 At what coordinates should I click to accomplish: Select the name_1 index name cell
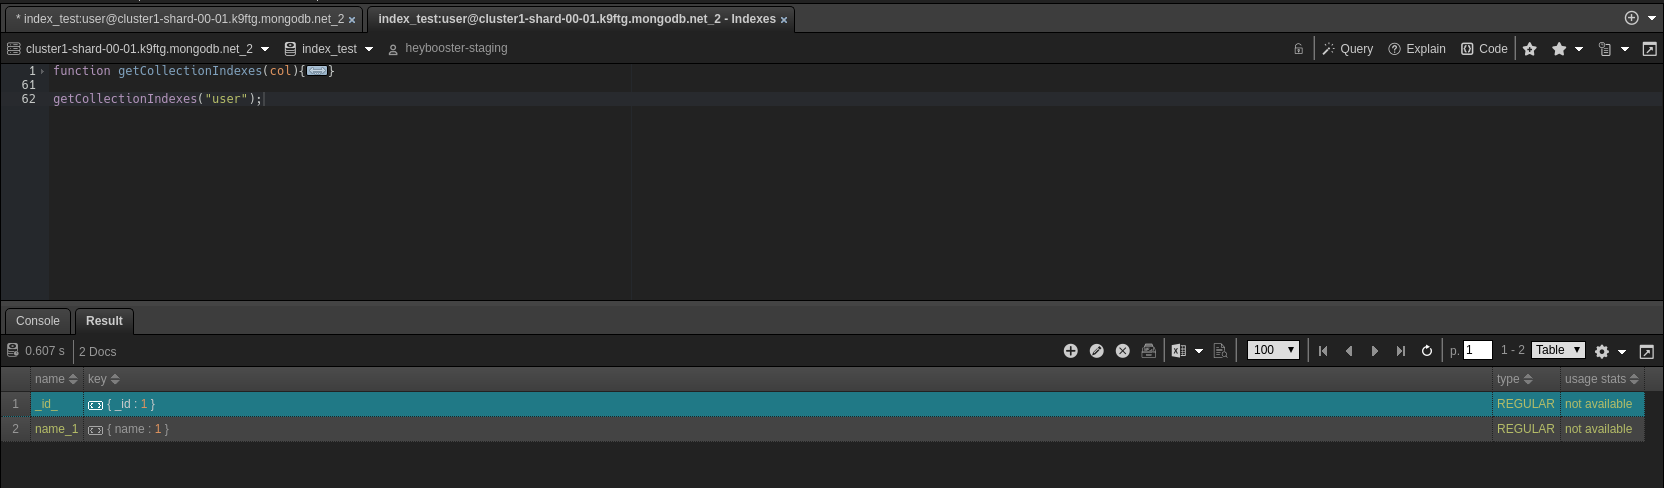[56, 429]
